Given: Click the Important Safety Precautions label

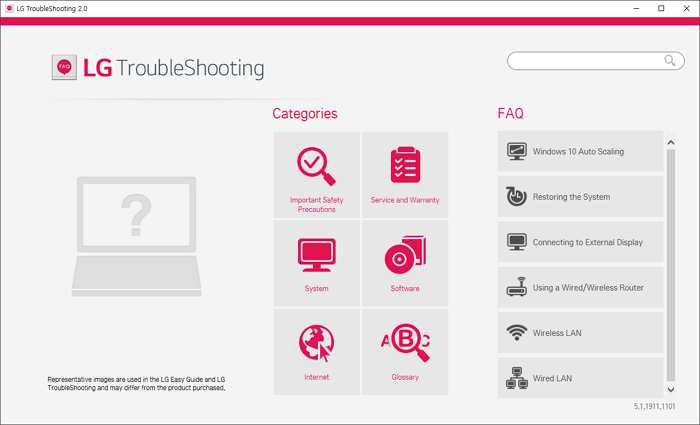Looking at the screenshot, I should pyautogui.click(x=317, y=204).
